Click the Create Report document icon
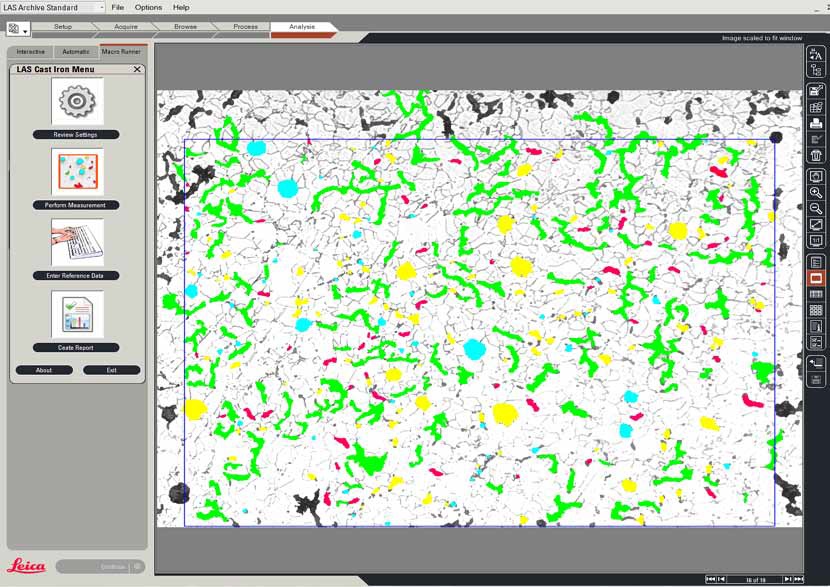Image resolution: width=830 pixels, height=587 pixels. [76, 314]
